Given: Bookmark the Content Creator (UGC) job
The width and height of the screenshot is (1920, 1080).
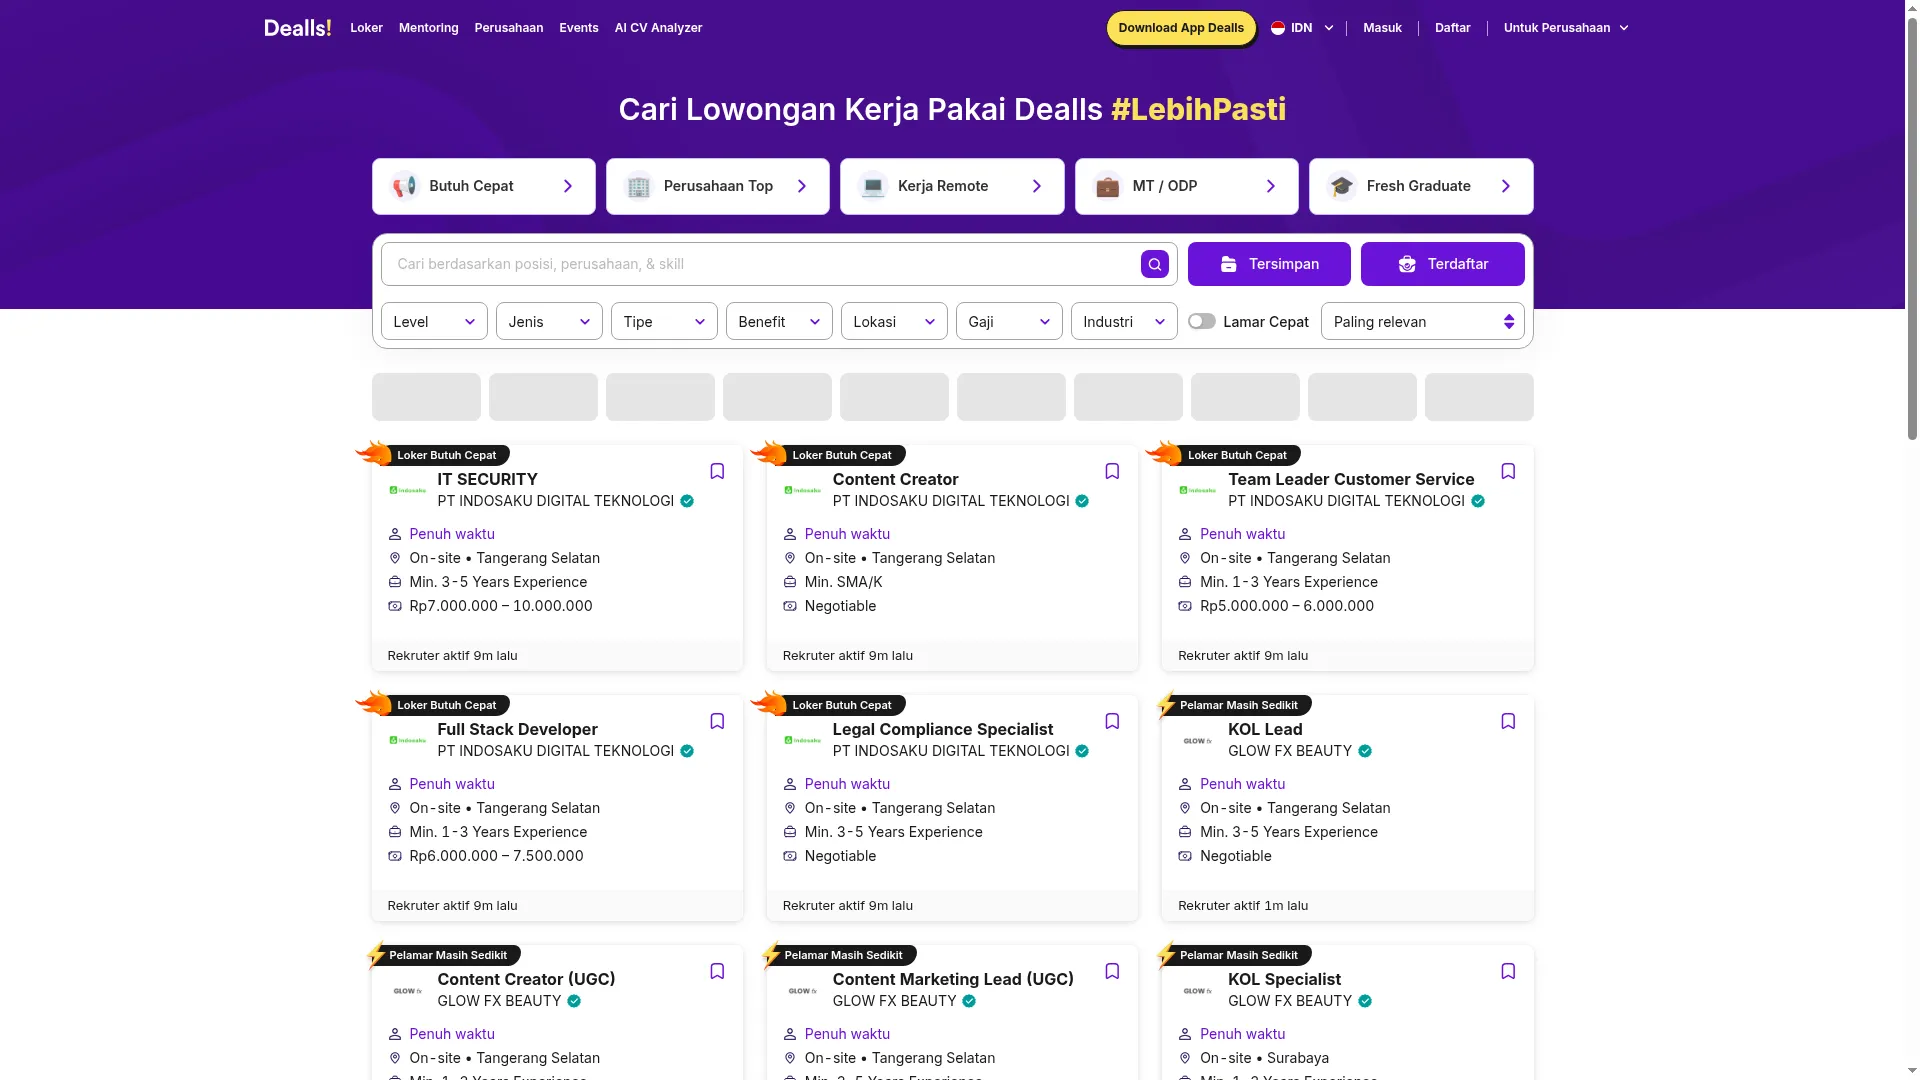Looking at the screenshot, I should click(x=717, y=971).
